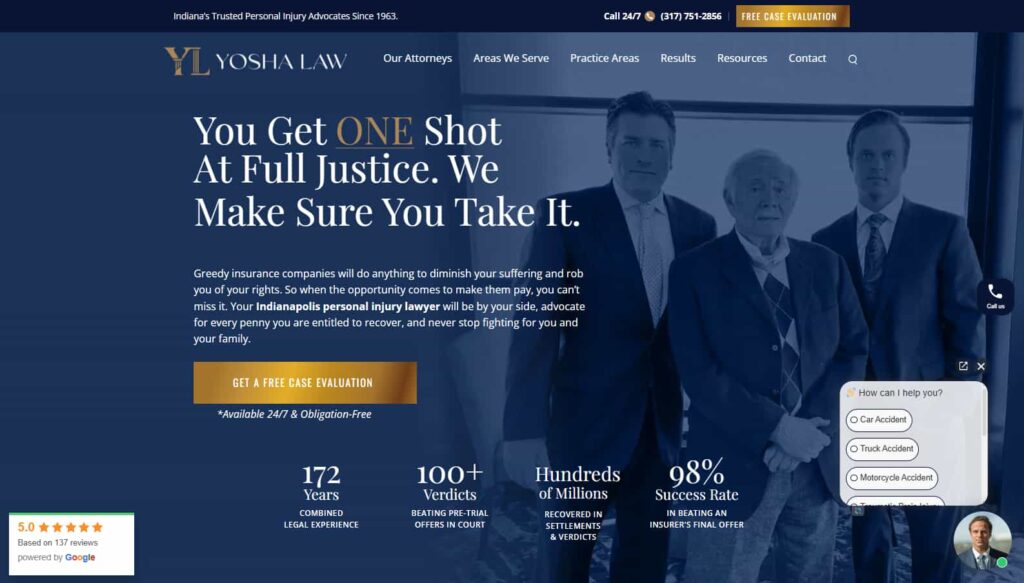This screenshot has width=1024, height=583.
Task: Open the search magnifier icon in navigation
Action: tap(852, 59)
